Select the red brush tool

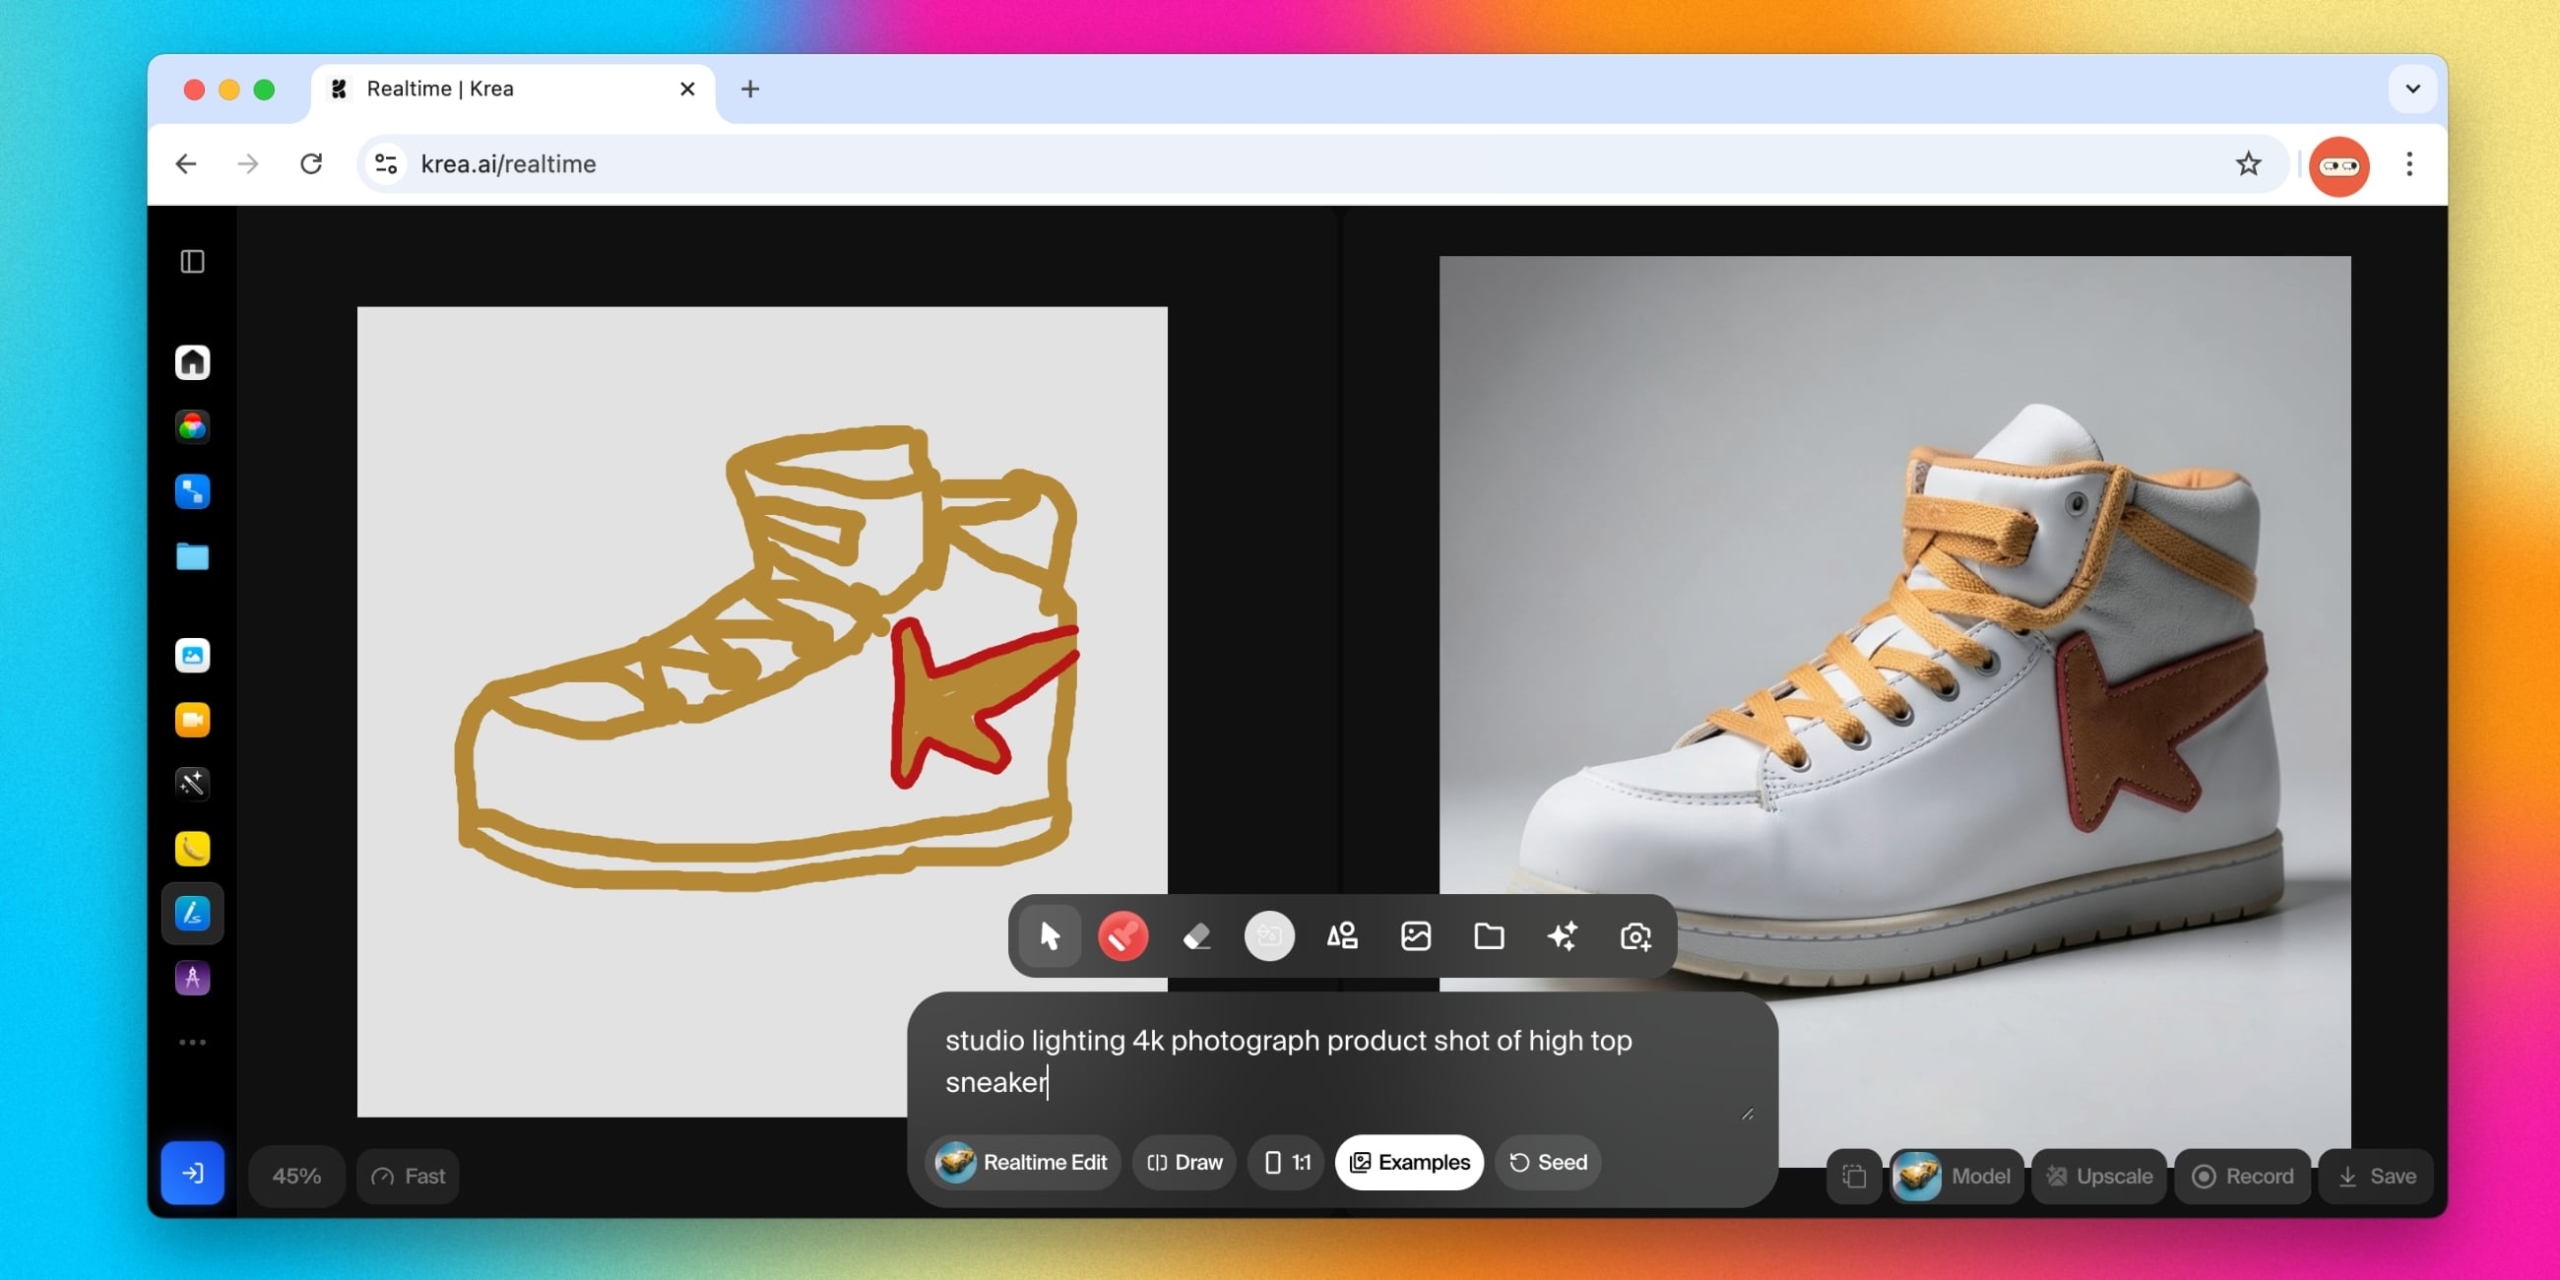tap(1124, 936)
